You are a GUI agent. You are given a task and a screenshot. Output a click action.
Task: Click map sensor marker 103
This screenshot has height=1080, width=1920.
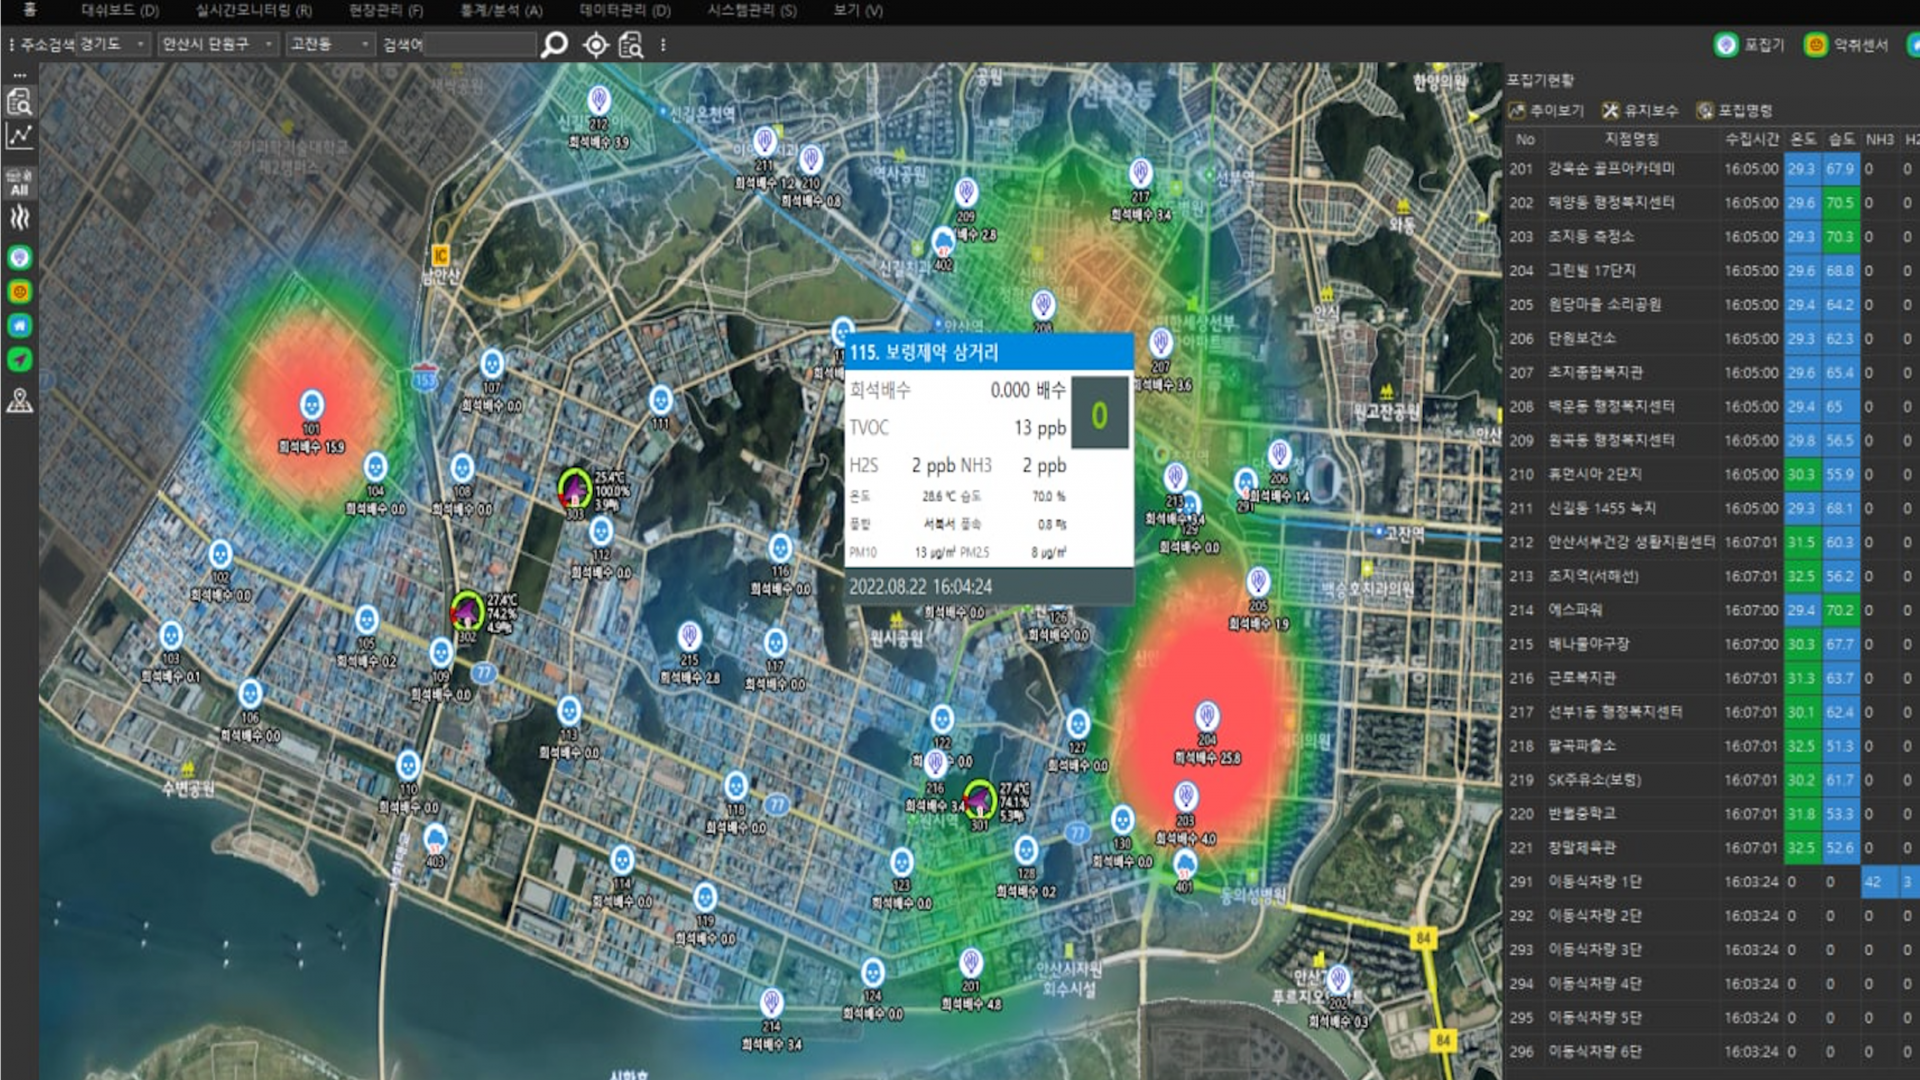point(171,636)
